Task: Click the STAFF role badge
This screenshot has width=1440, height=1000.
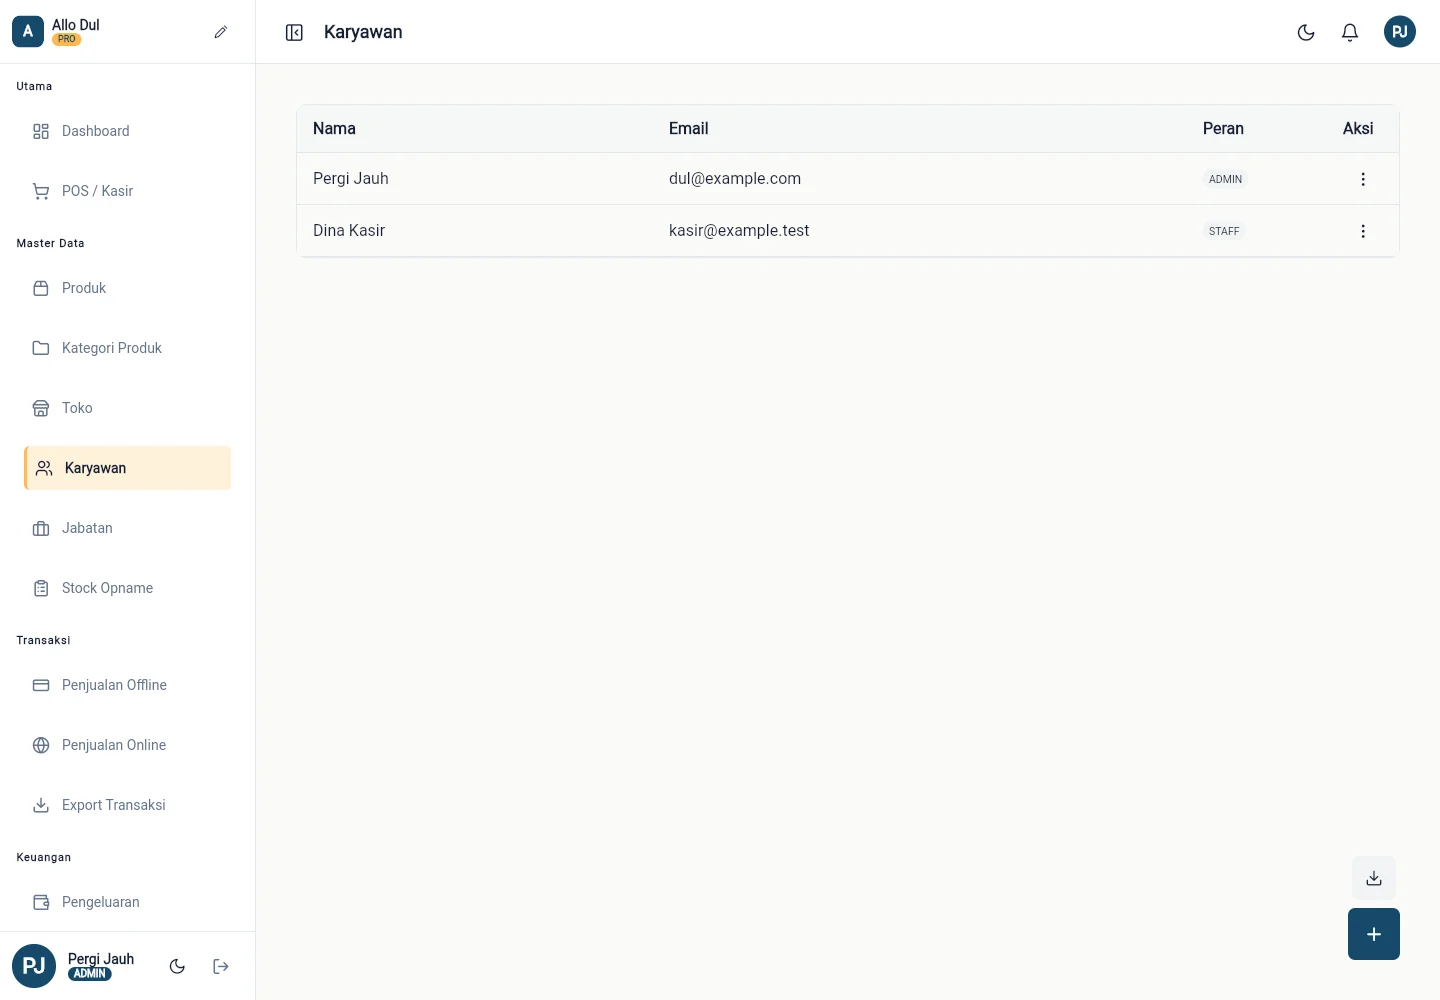Action: 1224,231
